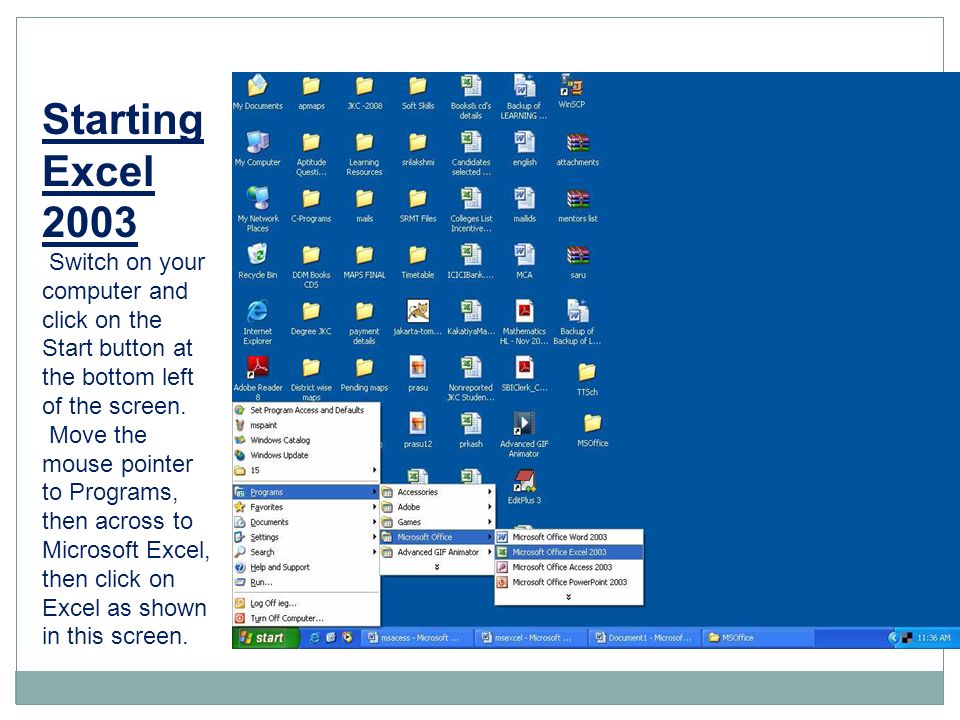Select Log Off in the Start menu
The image size is (960, 720).
coord(306,603)
